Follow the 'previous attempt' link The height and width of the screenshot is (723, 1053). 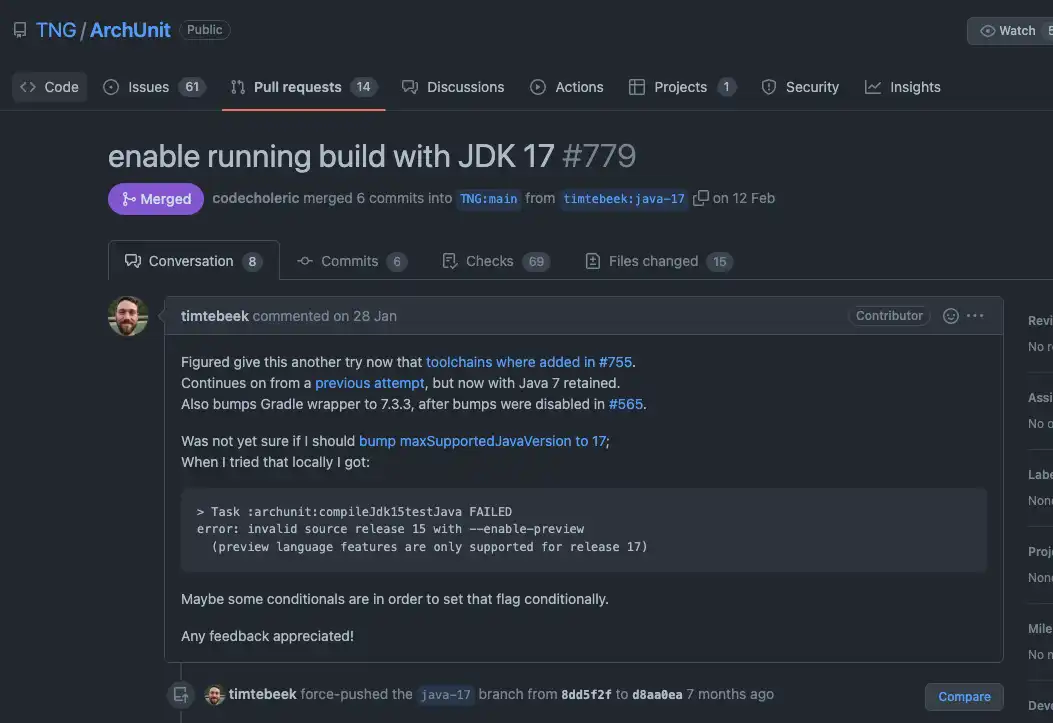tap(369, 383)
